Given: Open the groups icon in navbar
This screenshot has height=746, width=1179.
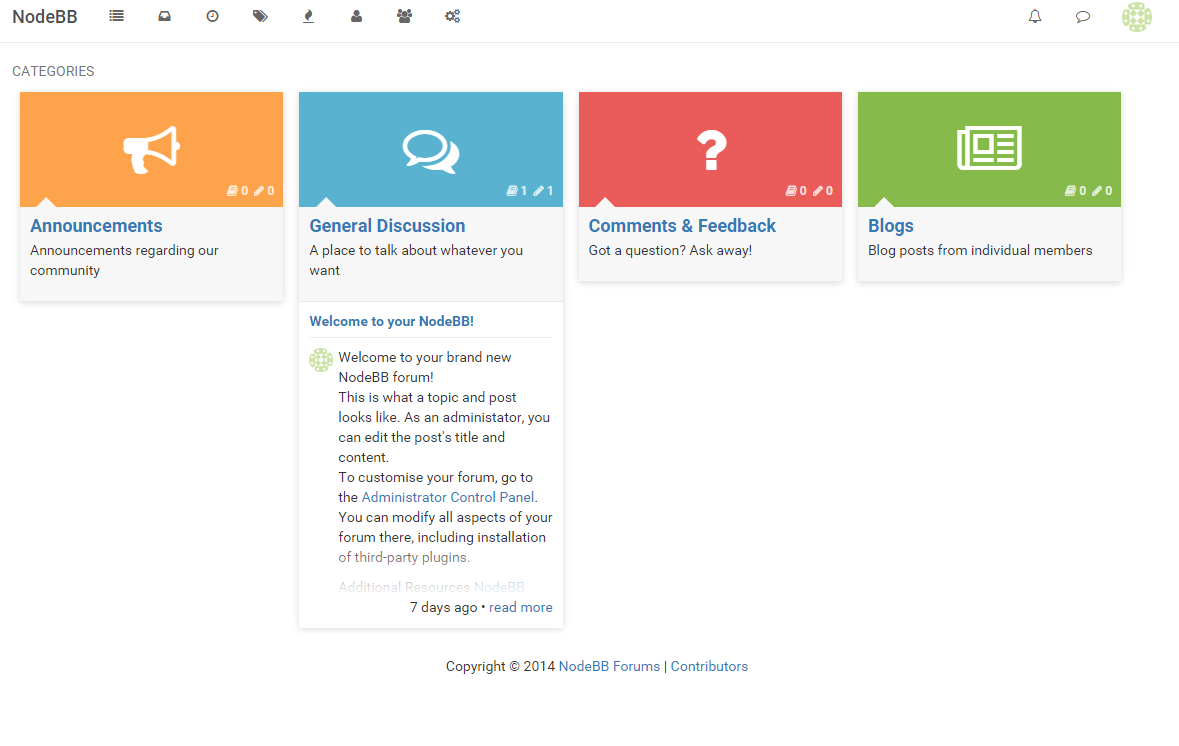Looking at the screenshot, I should [405, 16].
